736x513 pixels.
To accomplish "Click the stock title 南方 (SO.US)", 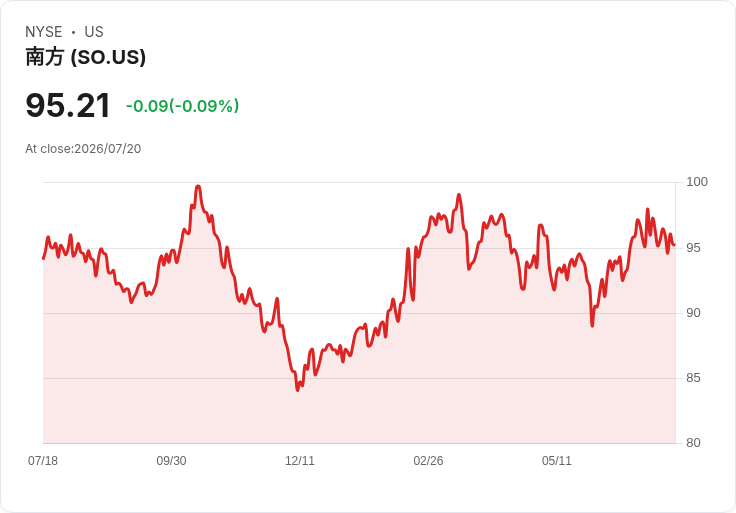I will pyautogui.click(x=85, y=57).
